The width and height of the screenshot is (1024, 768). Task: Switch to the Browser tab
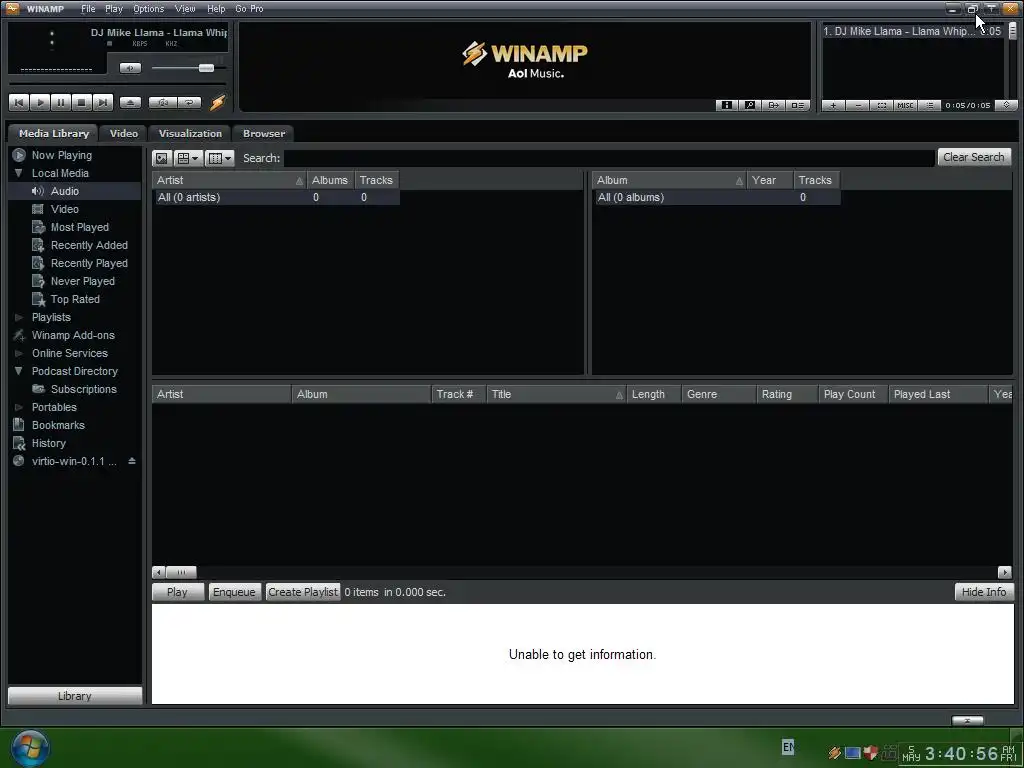264,133
